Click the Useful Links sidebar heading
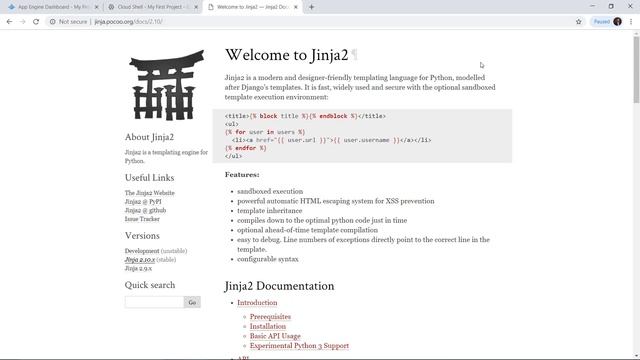Screen dimensions: 640x360 [149, 178]
